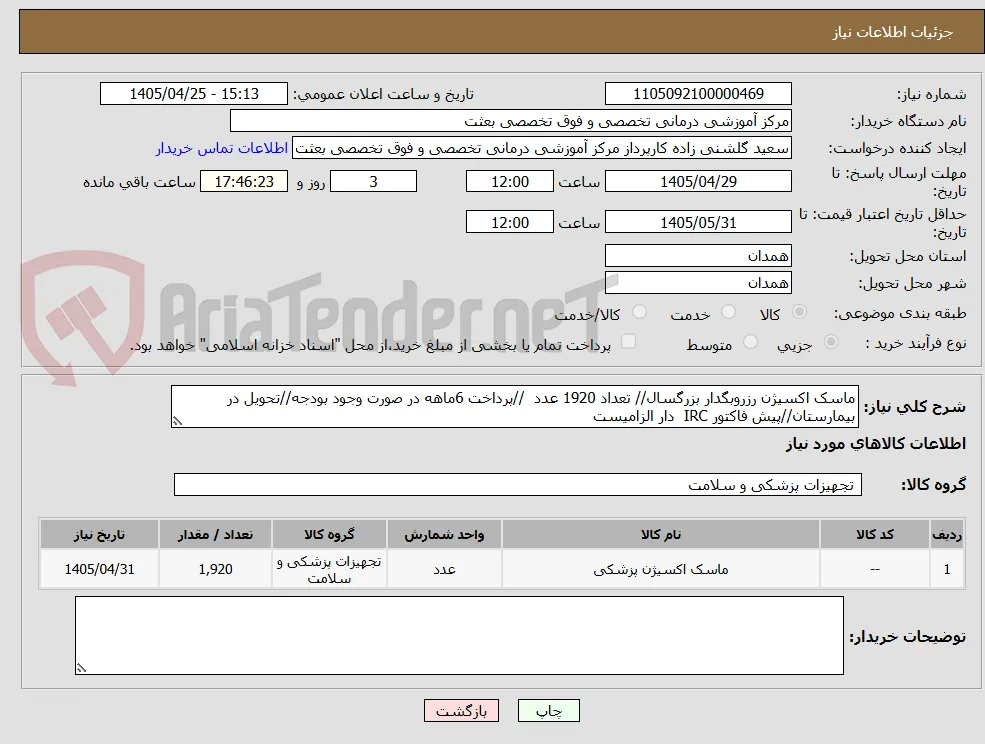Click the کد کالا column header
This screenshot has height=744, width=985.
(875, 535)
